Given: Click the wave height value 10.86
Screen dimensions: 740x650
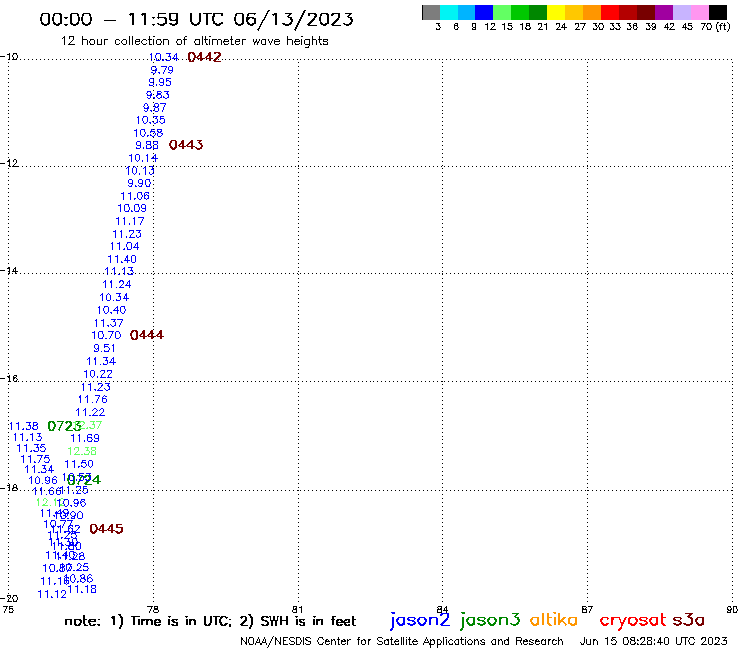Looking at the screenshot, I should (x=79, y=579).
